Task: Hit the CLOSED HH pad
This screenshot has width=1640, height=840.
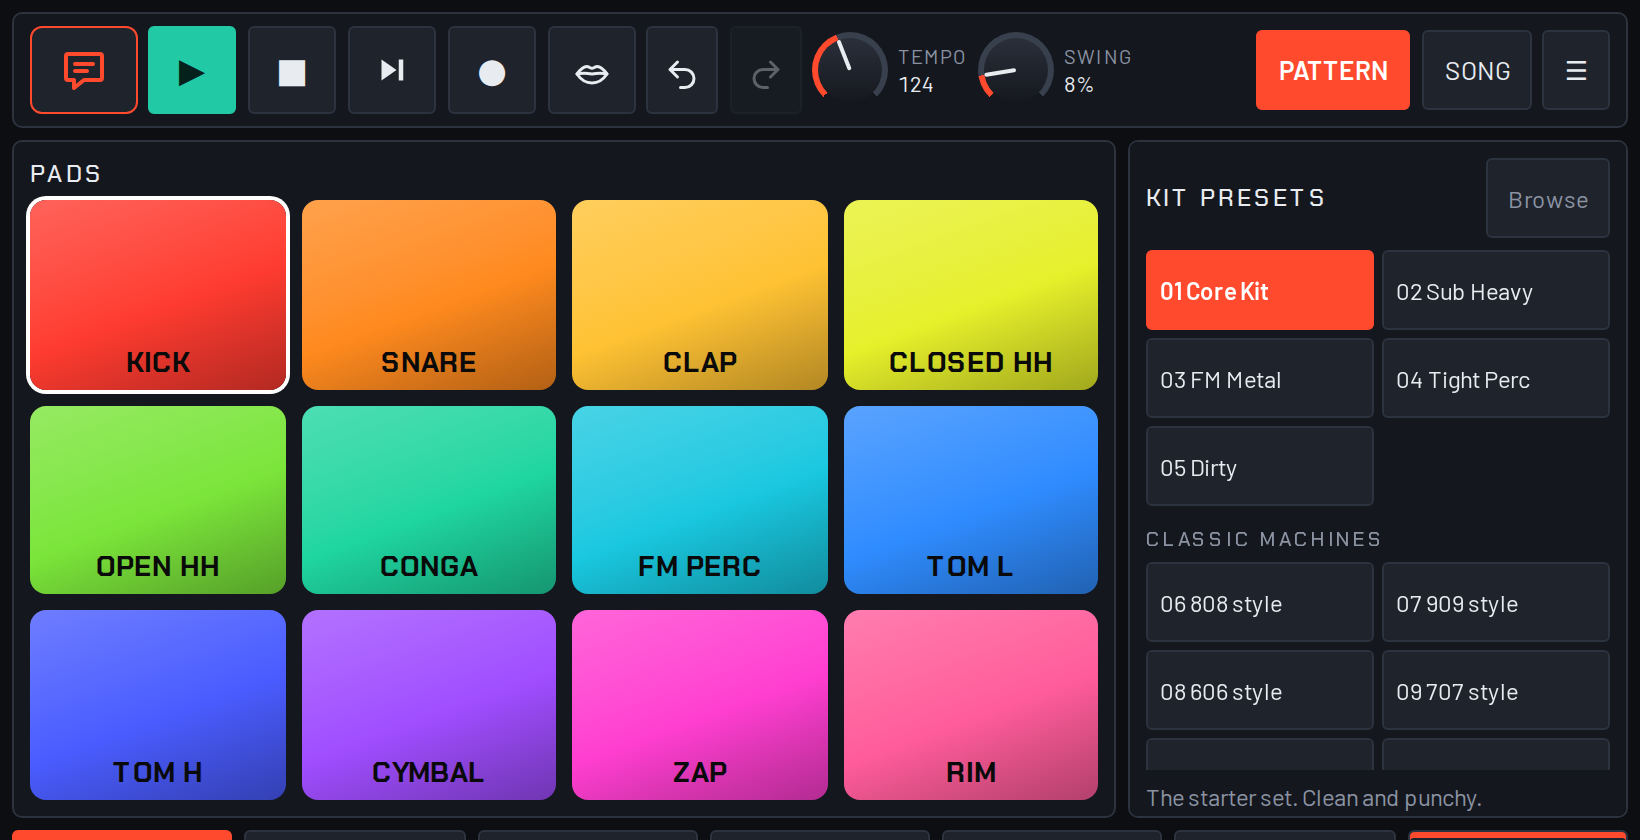Action: pos(971,295)
